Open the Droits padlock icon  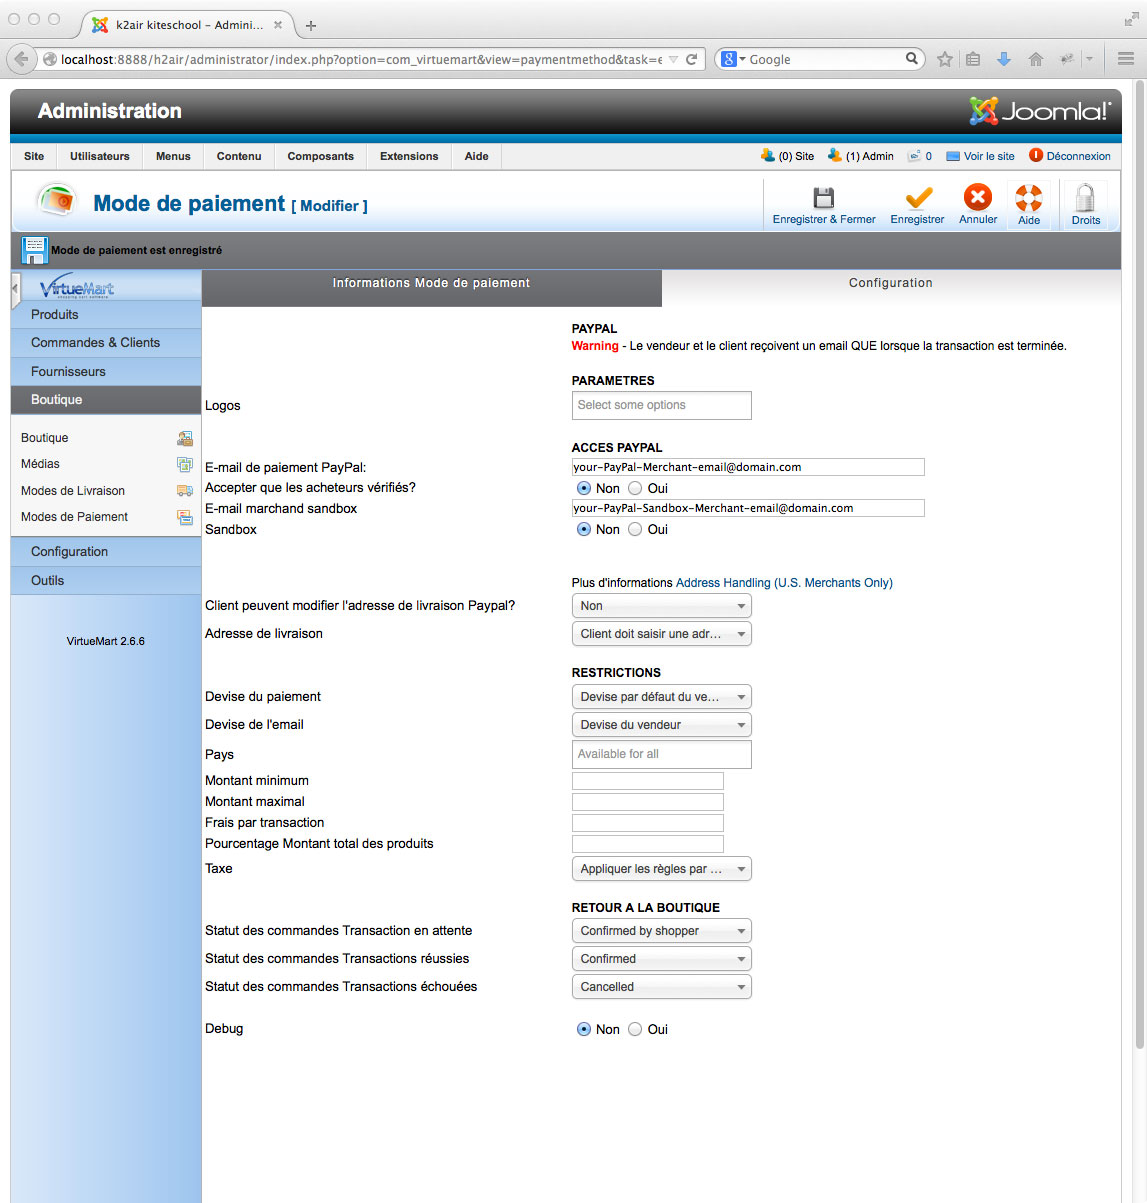click(1085, 198)
